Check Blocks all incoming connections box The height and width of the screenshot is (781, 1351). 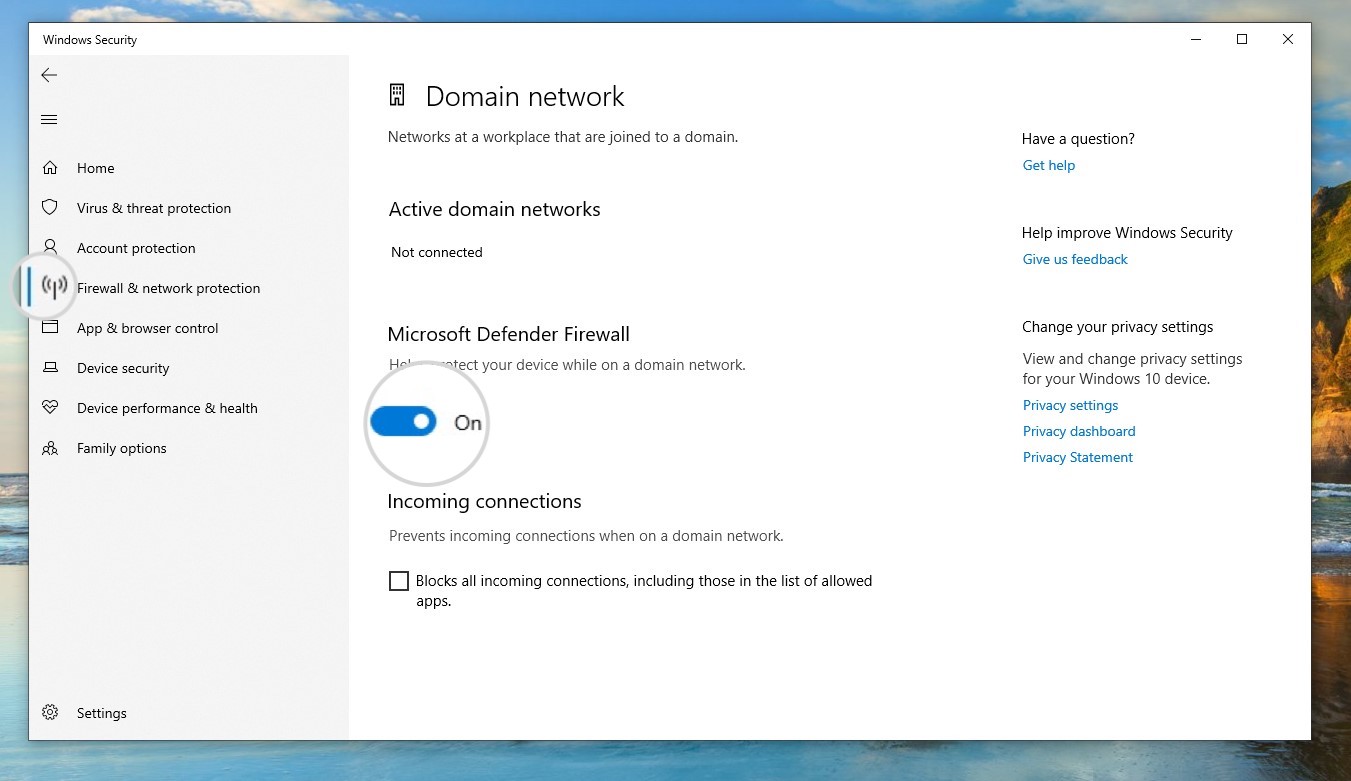399,581
